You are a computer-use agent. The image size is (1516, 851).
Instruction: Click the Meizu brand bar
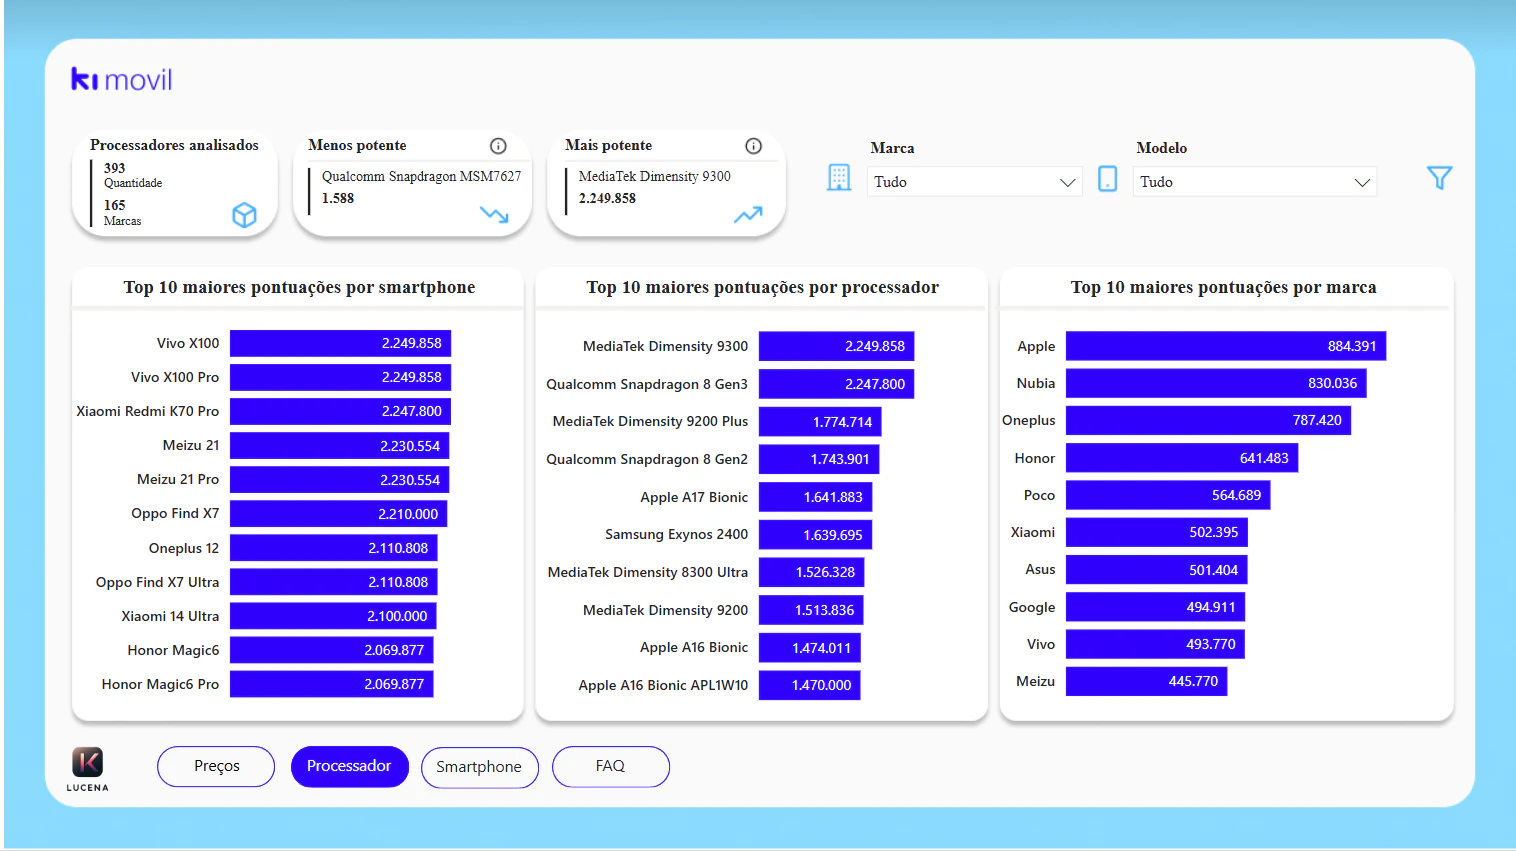[1146, 681]
